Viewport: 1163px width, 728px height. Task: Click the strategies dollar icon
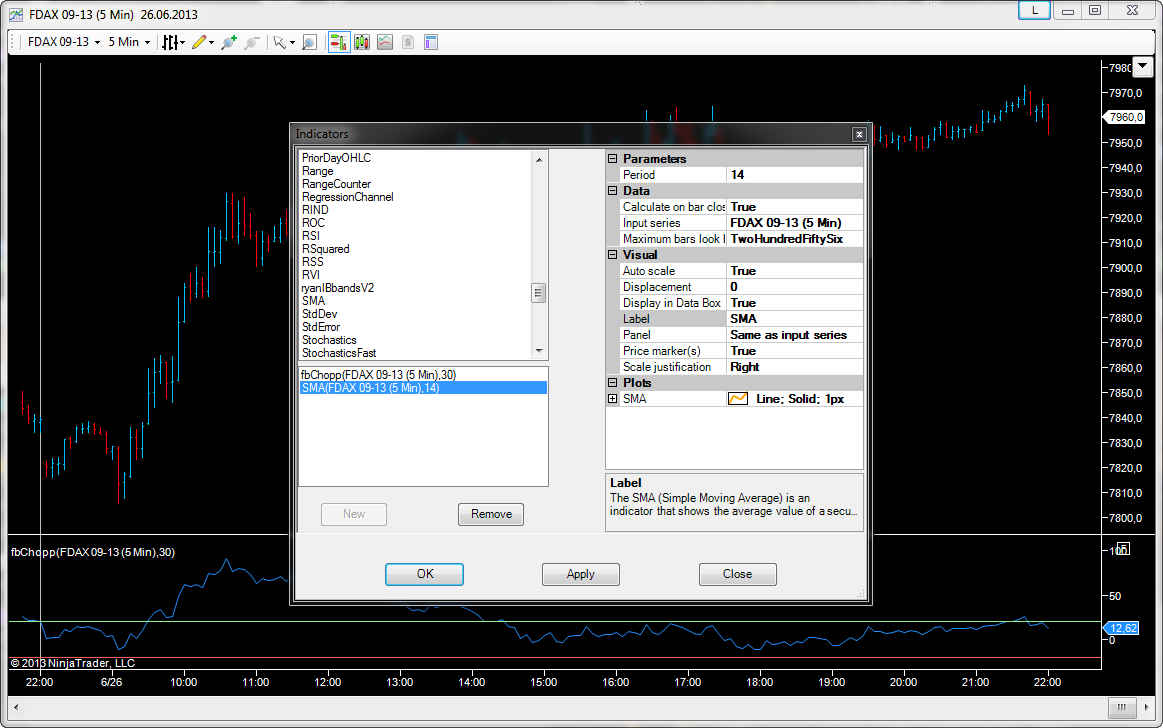tap(408, 42)
